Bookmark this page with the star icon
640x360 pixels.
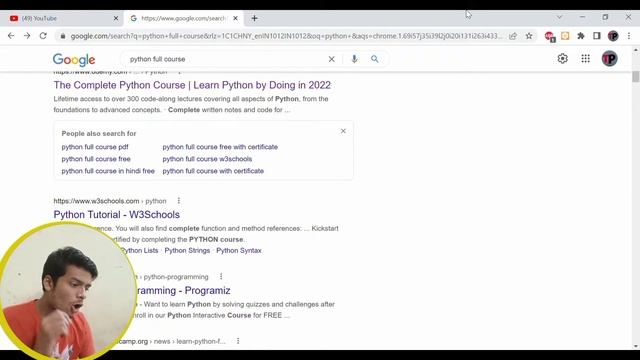click(x=529, y=36)
